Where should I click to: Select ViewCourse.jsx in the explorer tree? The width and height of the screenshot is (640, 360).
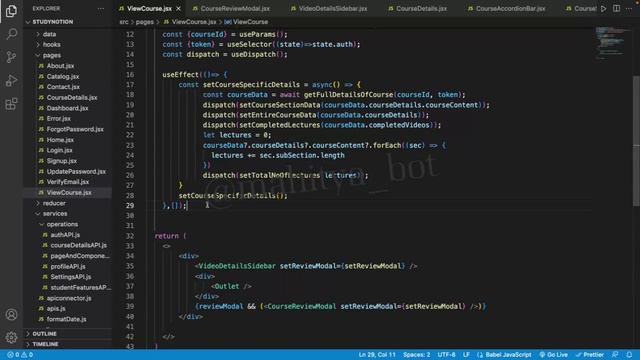click(x=69, y=193)
